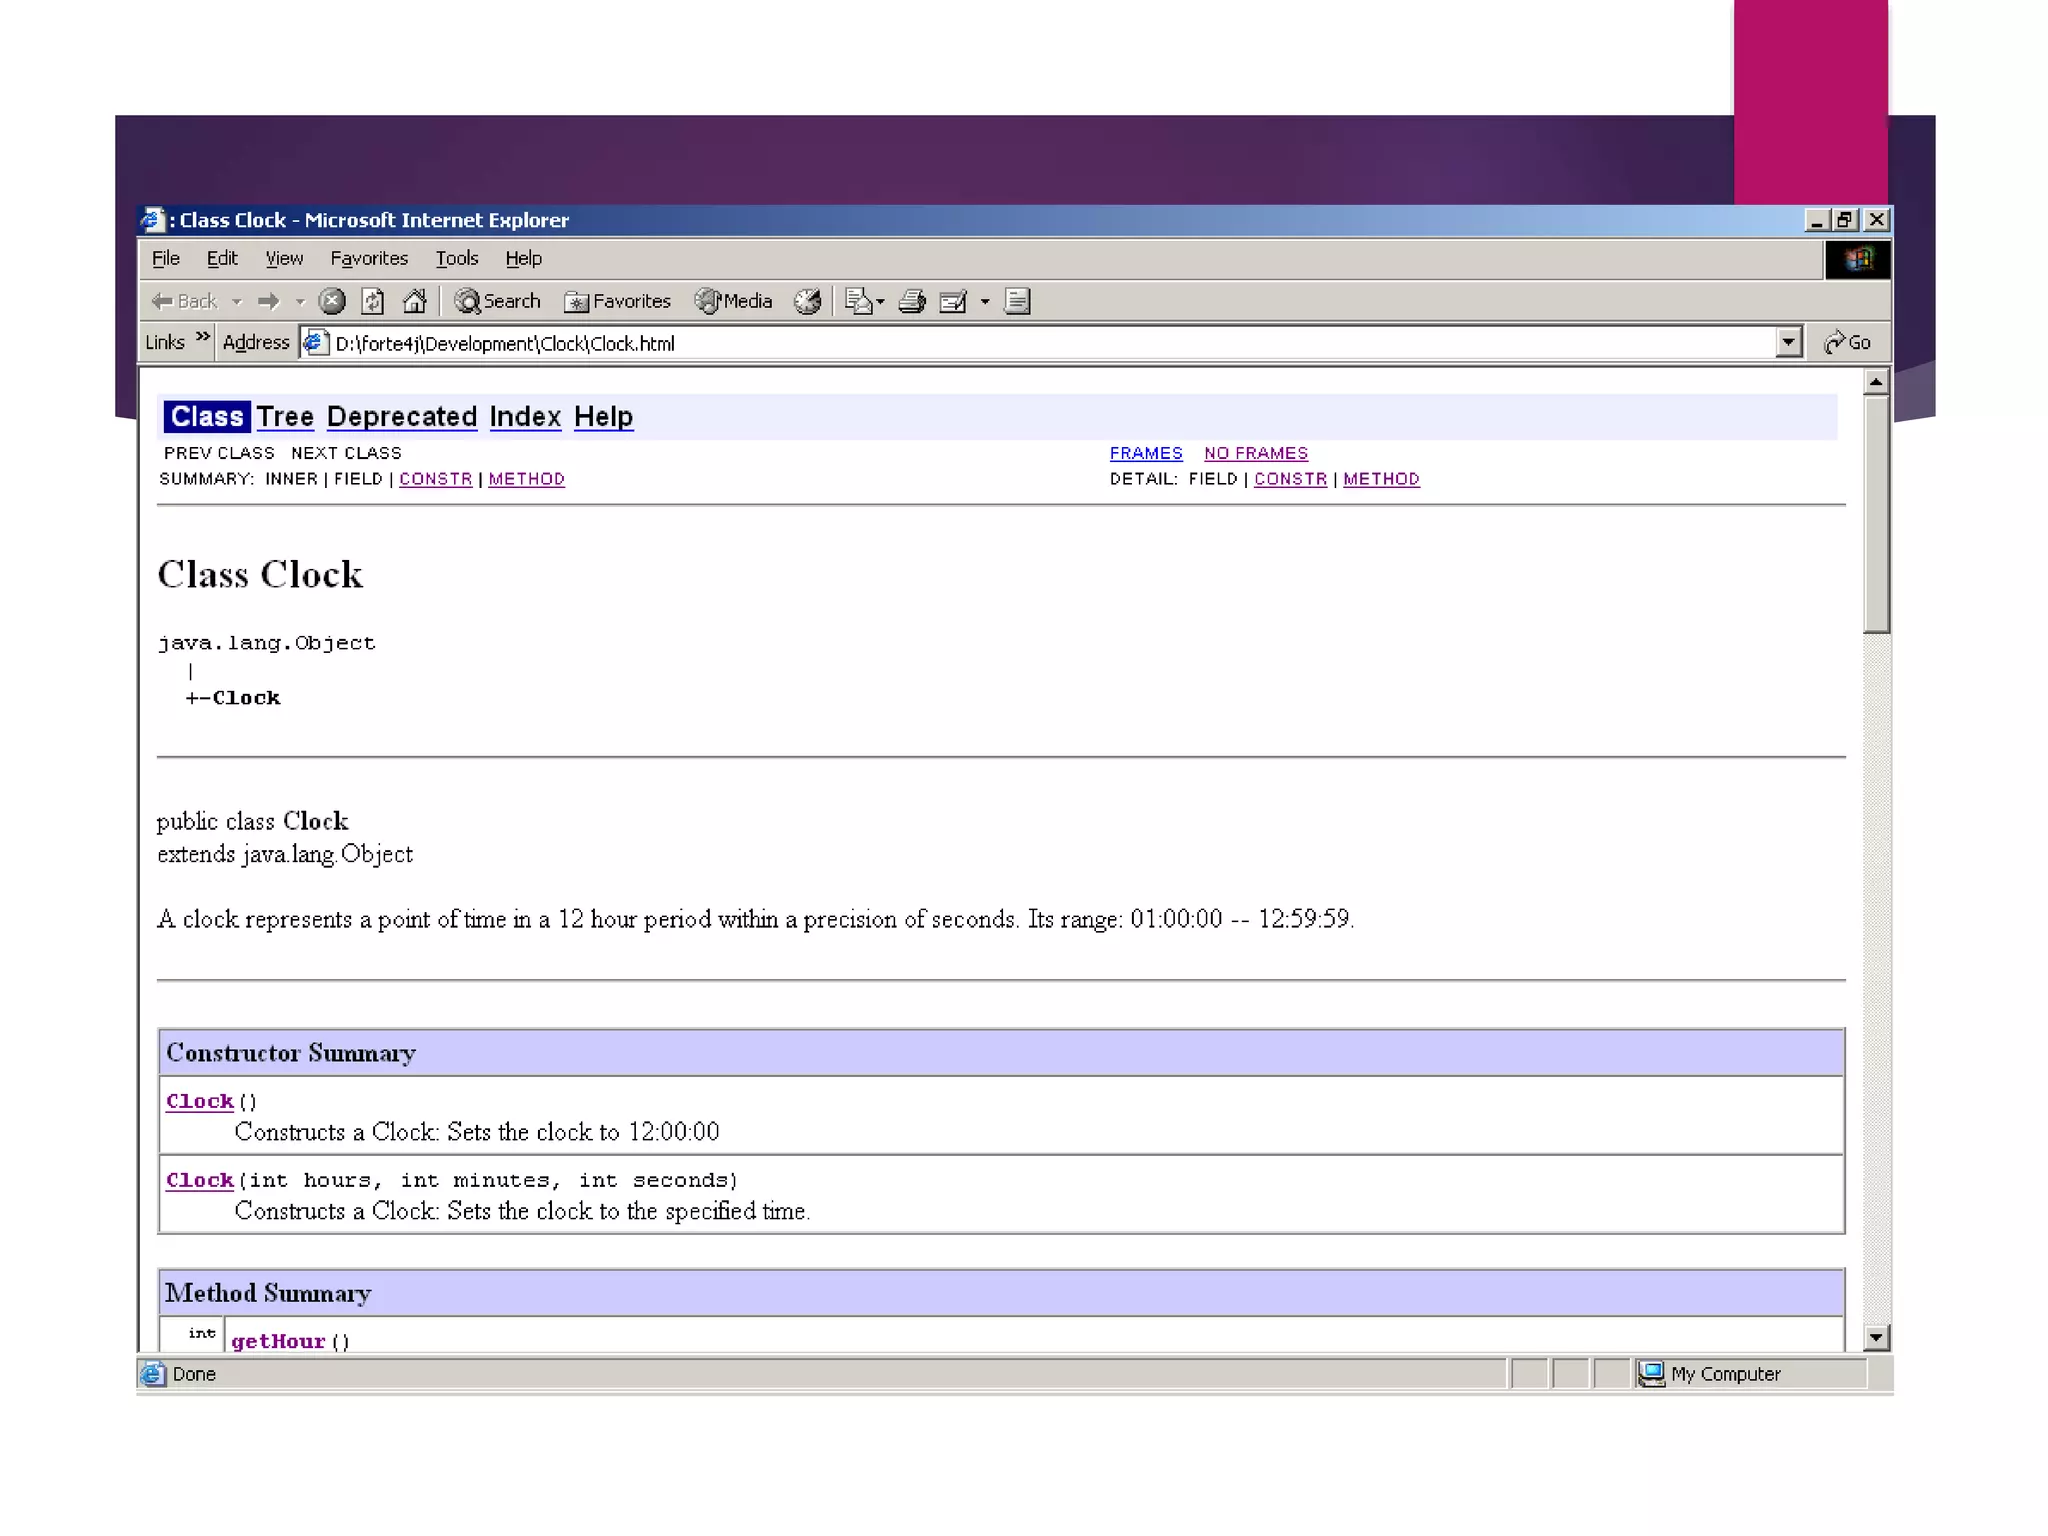This screenshot has height=1536, width=2048.
Task: Open the Back history dropdown arrow
Action: [x=237, y=301]
